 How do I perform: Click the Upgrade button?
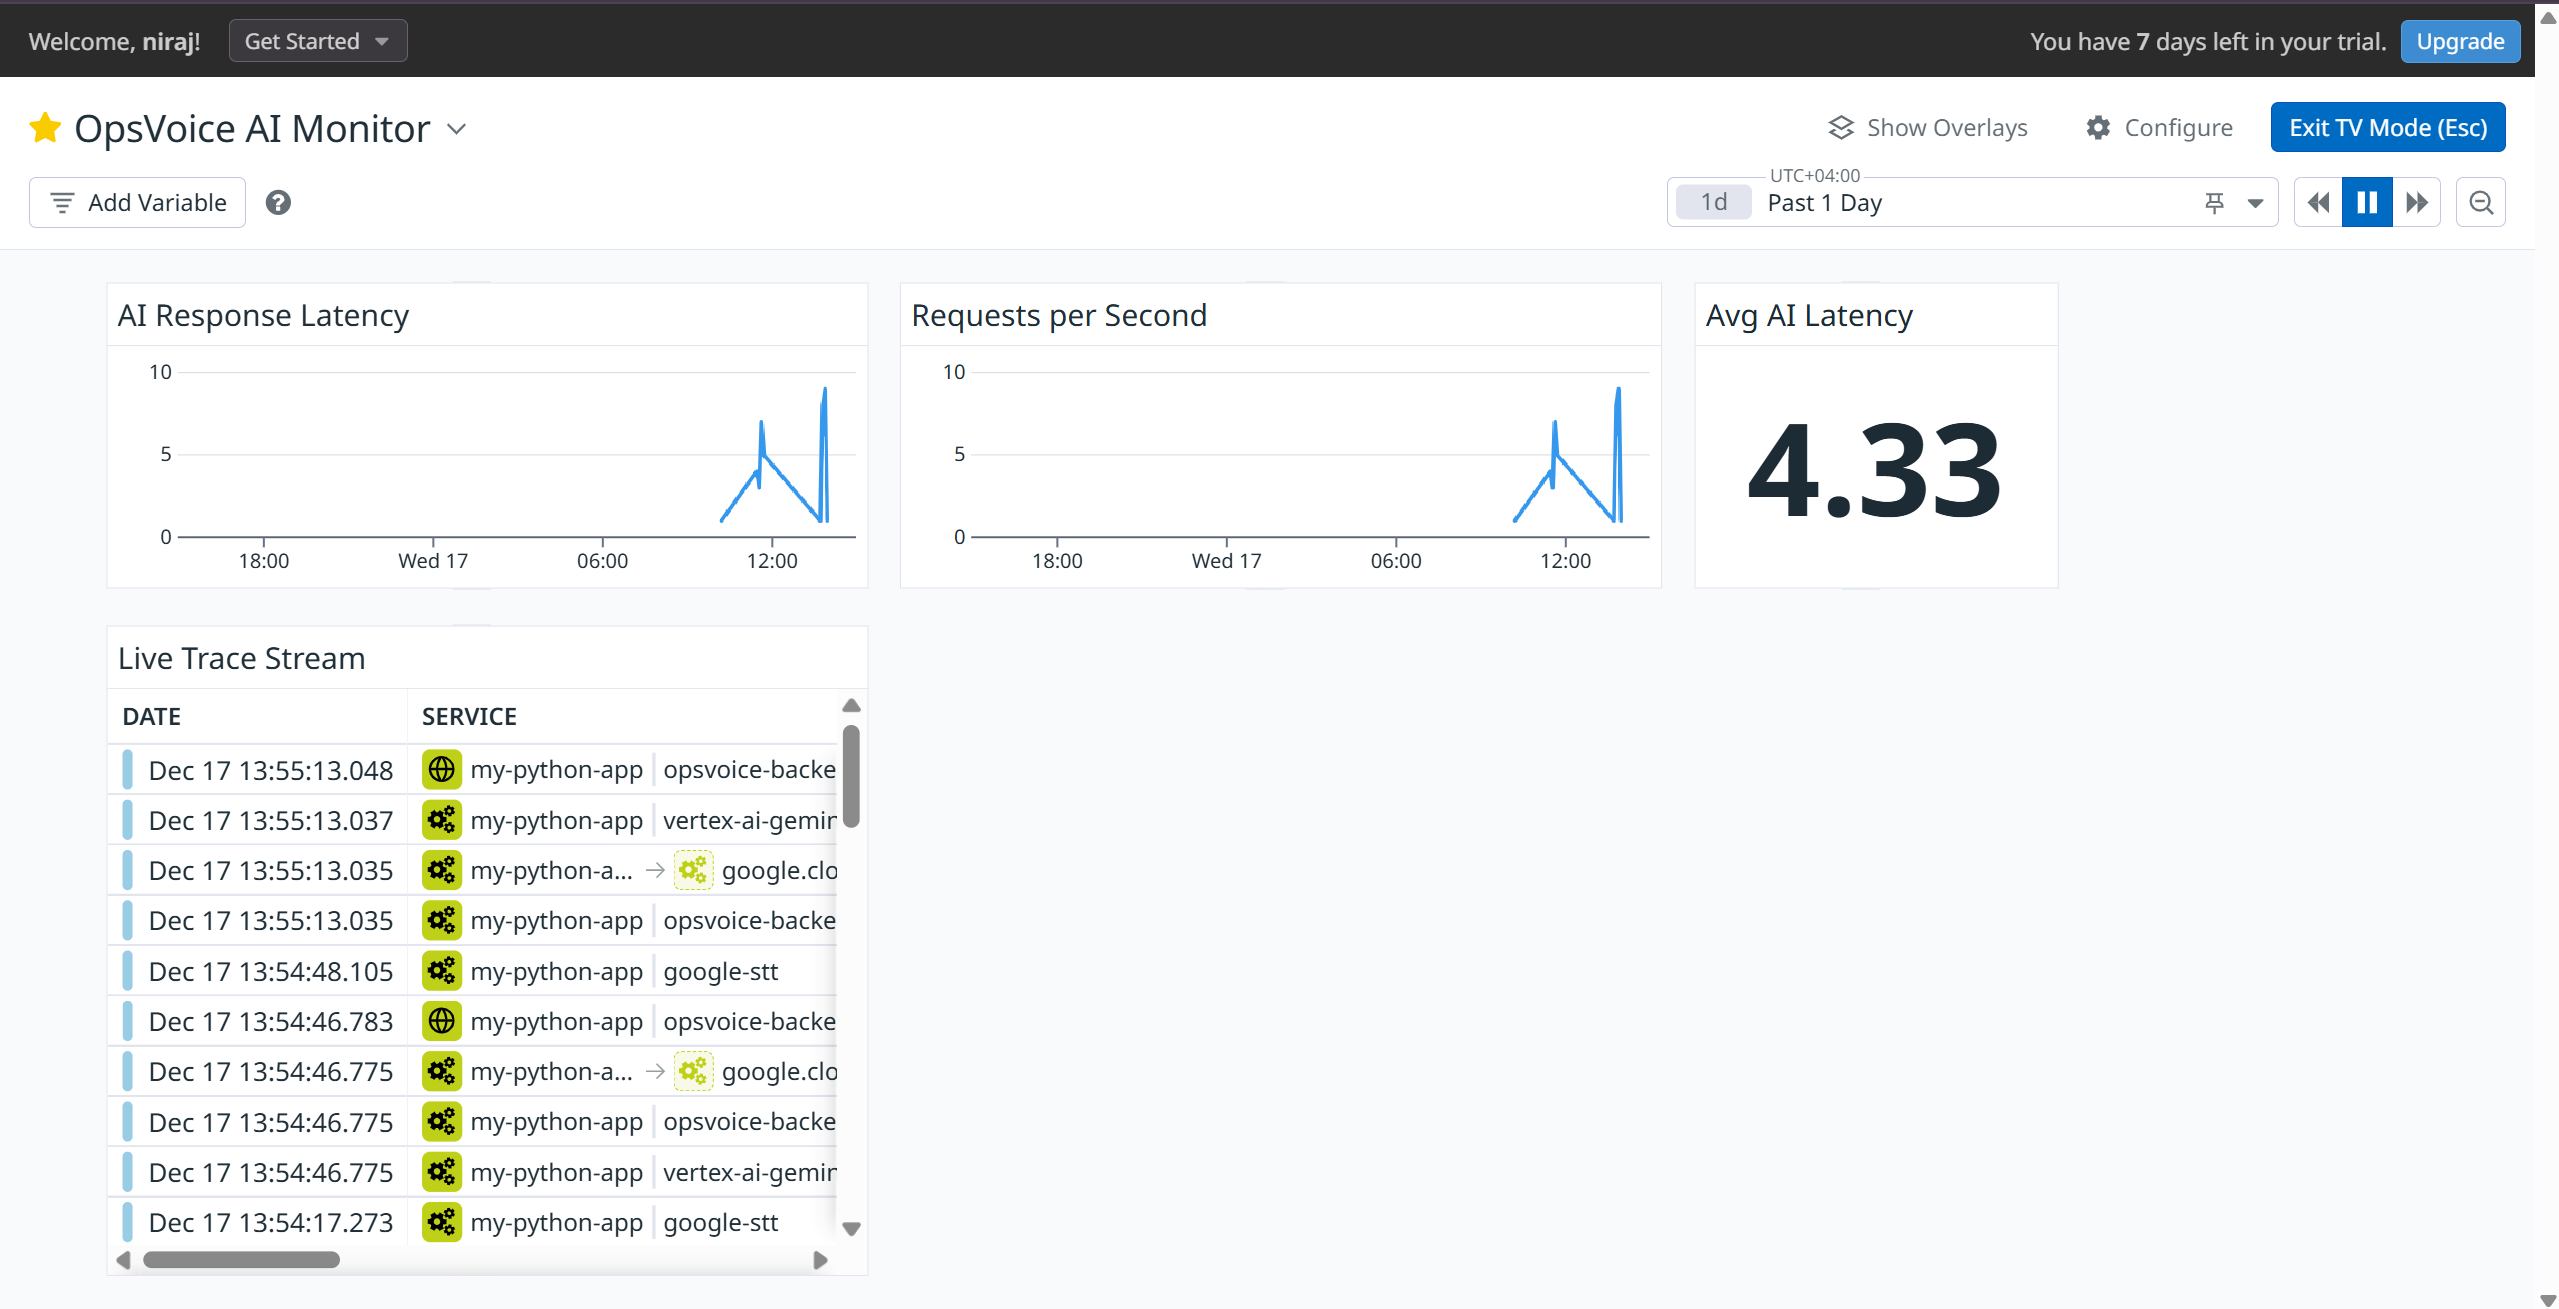click(2459, 41)
